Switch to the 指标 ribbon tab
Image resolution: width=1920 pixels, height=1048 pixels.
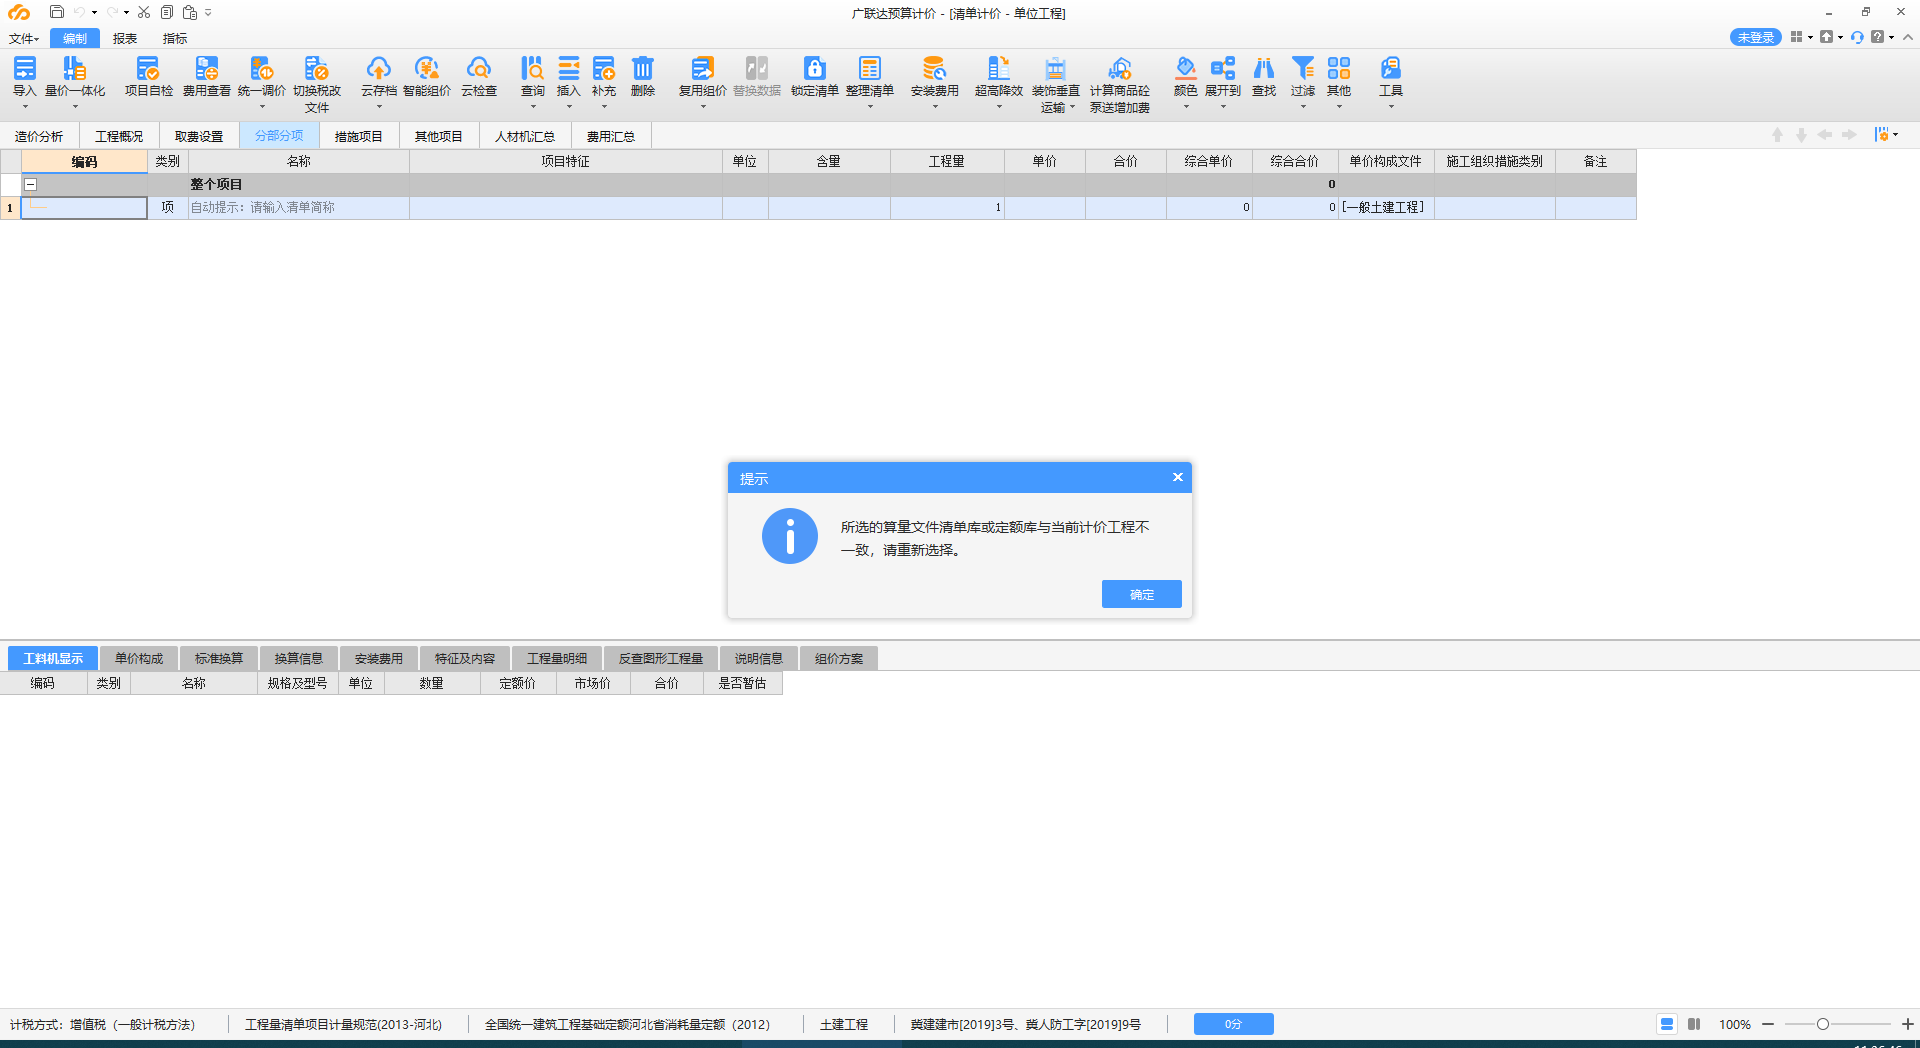pos(175,38)
